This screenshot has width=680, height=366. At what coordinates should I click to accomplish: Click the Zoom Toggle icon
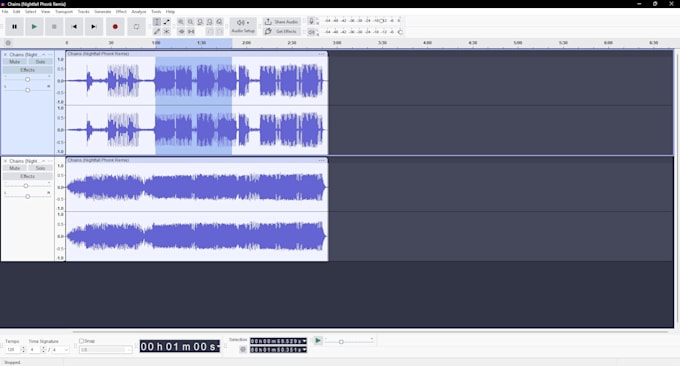pos(219,22)
